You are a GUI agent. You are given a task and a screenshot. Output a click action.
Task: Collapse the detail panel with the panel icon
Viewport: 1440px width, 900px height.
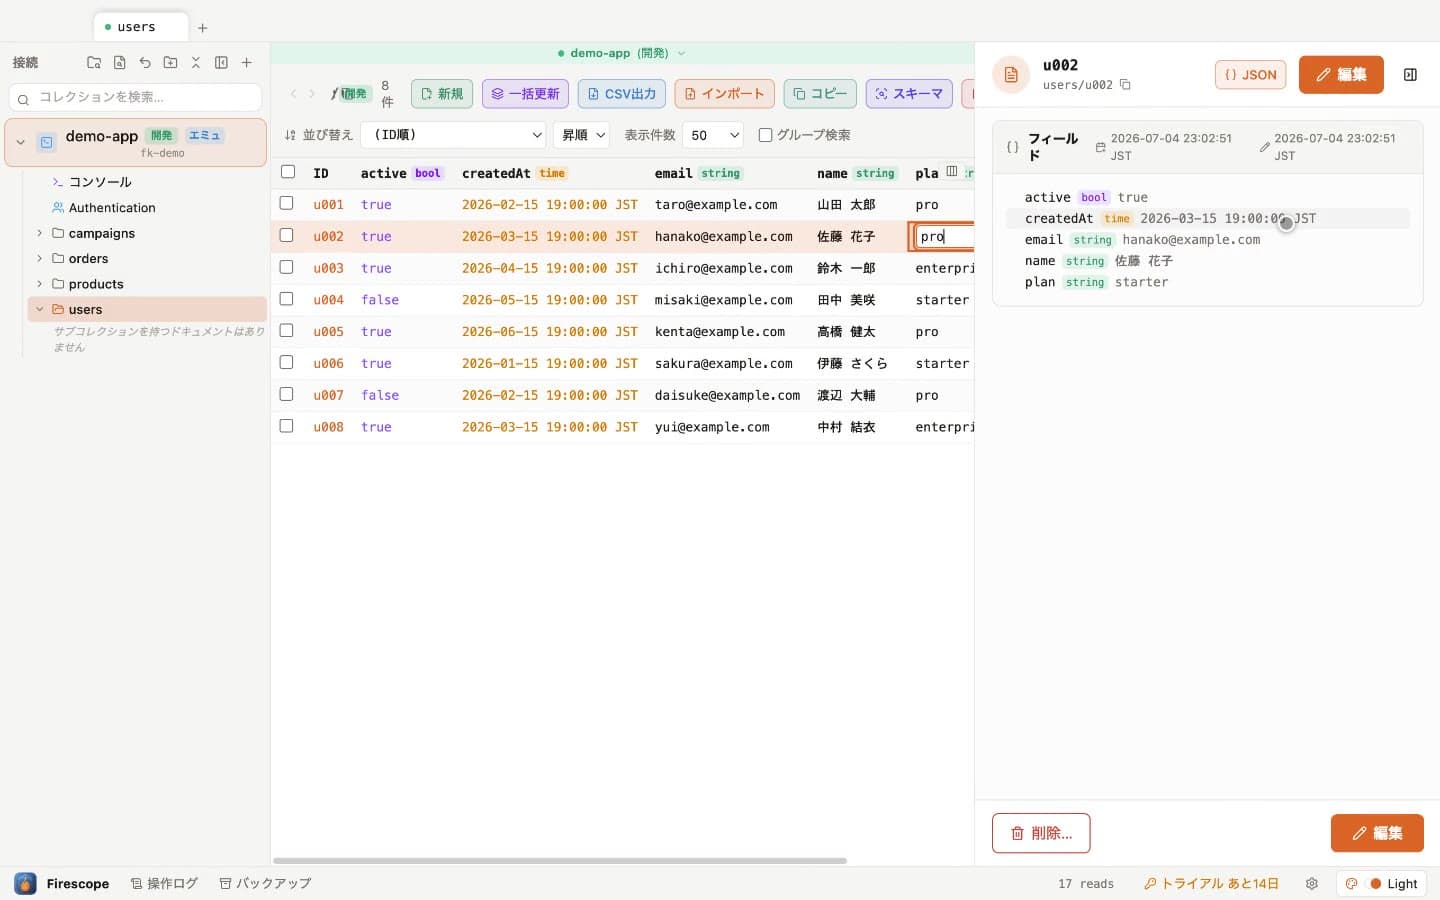point(1410,75)
